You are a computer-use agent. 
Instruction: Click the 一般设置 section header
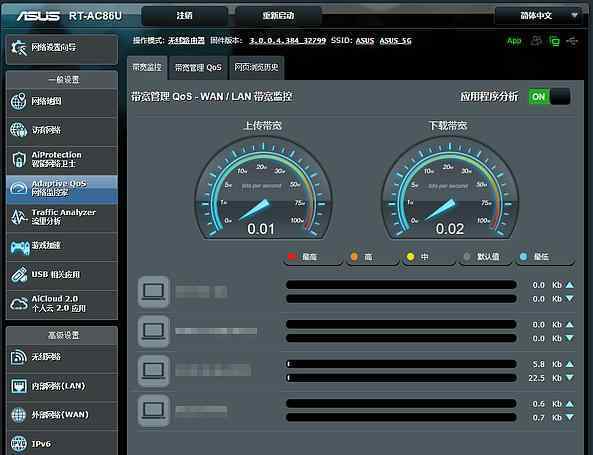click(x=62, y=80)
